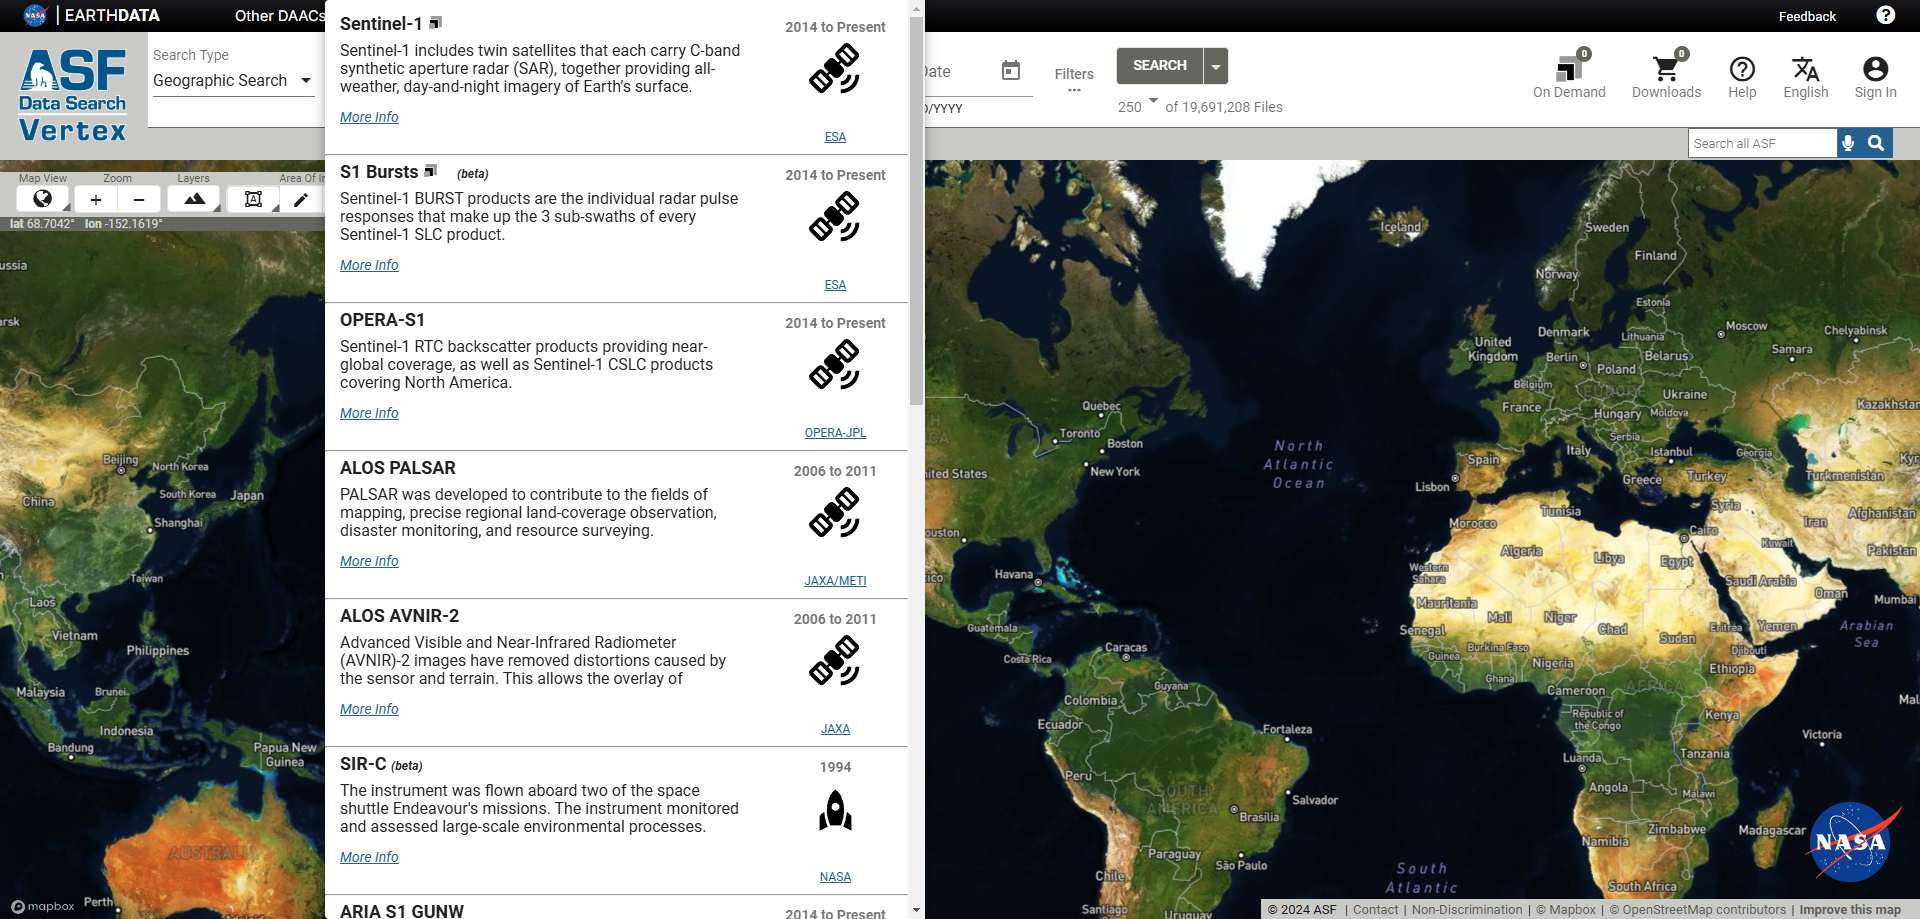Click the scrollbar down arrow
Viewport: 1920px width, 919px height.
click(x=916, y=911)
